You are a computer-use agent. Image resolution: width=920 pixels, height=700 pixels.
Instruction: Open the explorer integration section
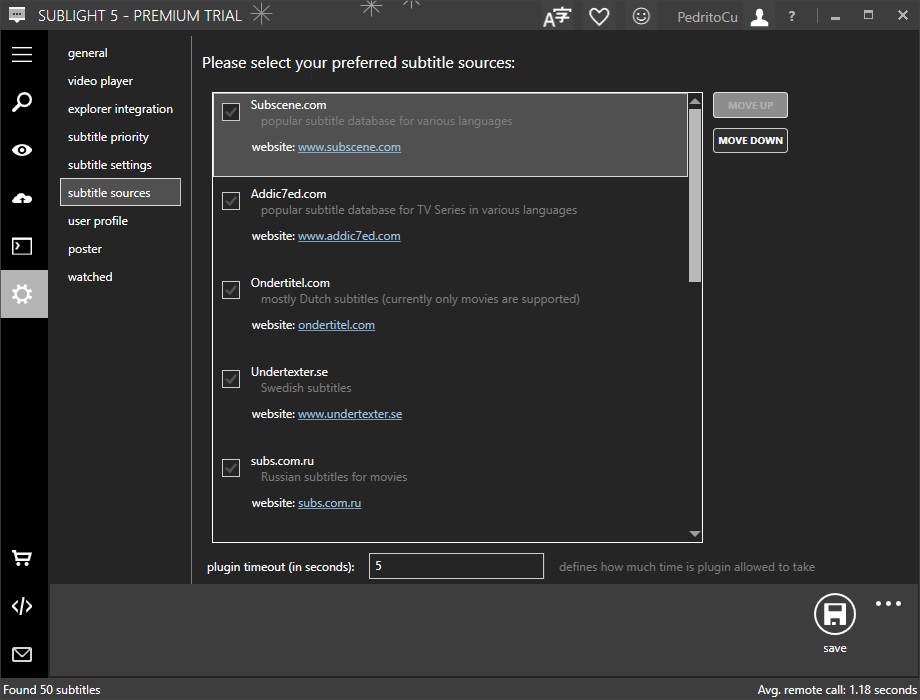(x=120, y=109)
